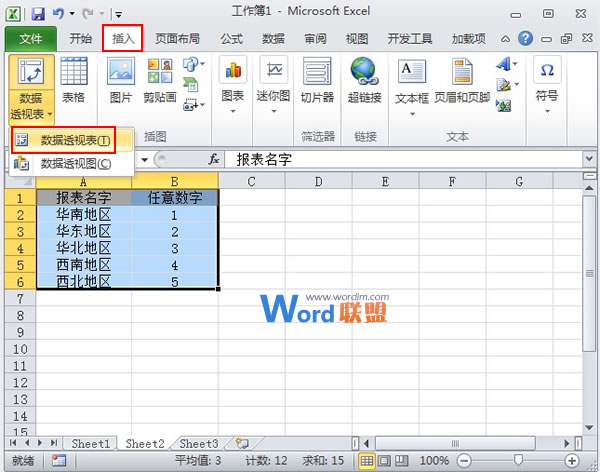
Task: Insert a Hyperlink (超链接)
Action: (x=364, y=81)
